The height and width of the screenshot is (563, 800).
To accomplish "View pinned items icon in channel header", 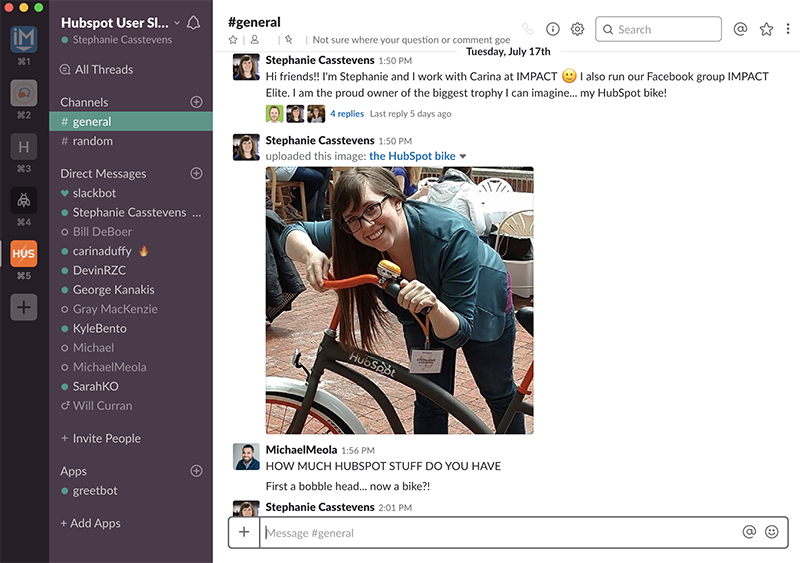I will click(x=289, y=40).
